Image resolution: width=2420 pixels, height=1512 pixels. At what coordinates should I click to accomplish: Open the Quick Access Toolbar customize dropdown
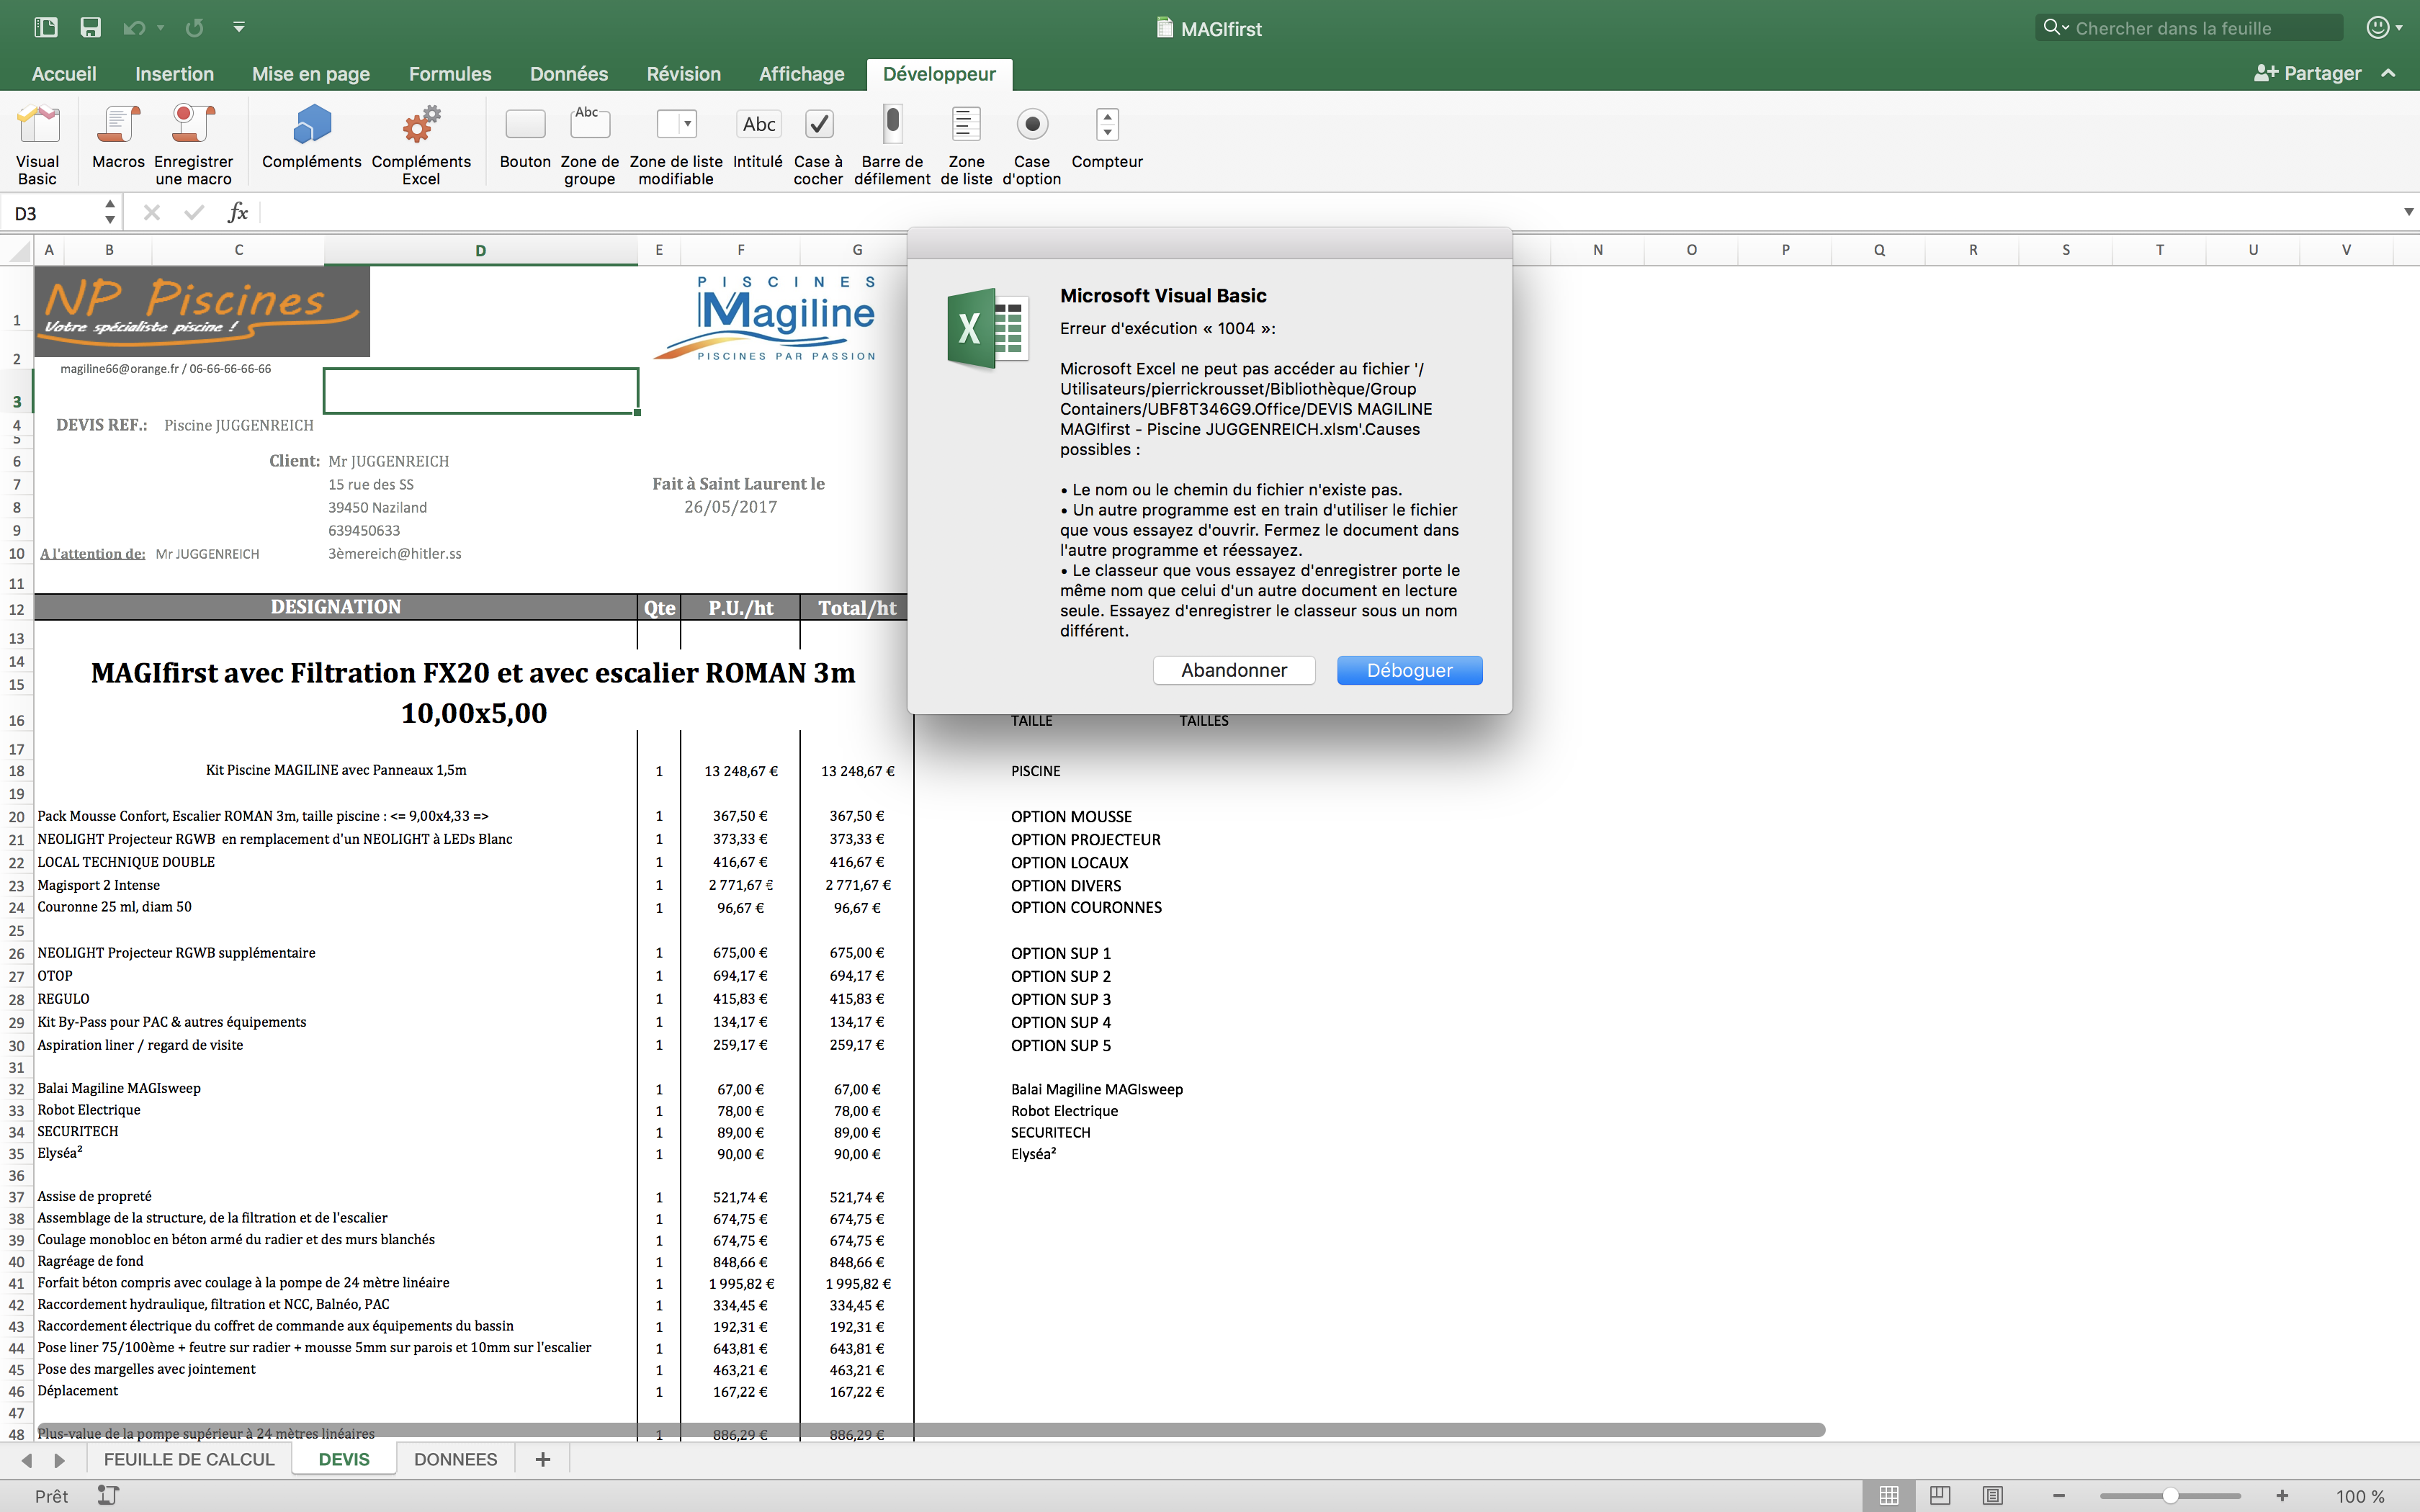tap(239, 28)
